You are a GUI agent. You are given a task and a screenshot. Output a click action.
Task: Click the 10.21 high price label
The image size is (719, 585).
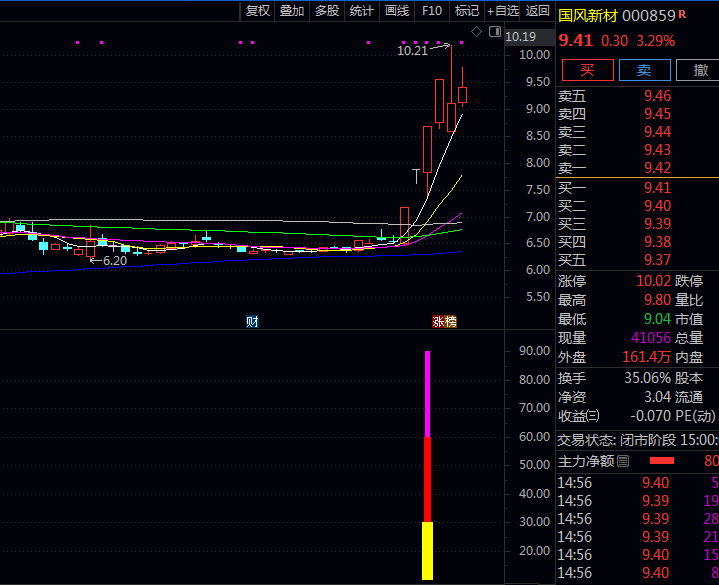click(412, 50)
